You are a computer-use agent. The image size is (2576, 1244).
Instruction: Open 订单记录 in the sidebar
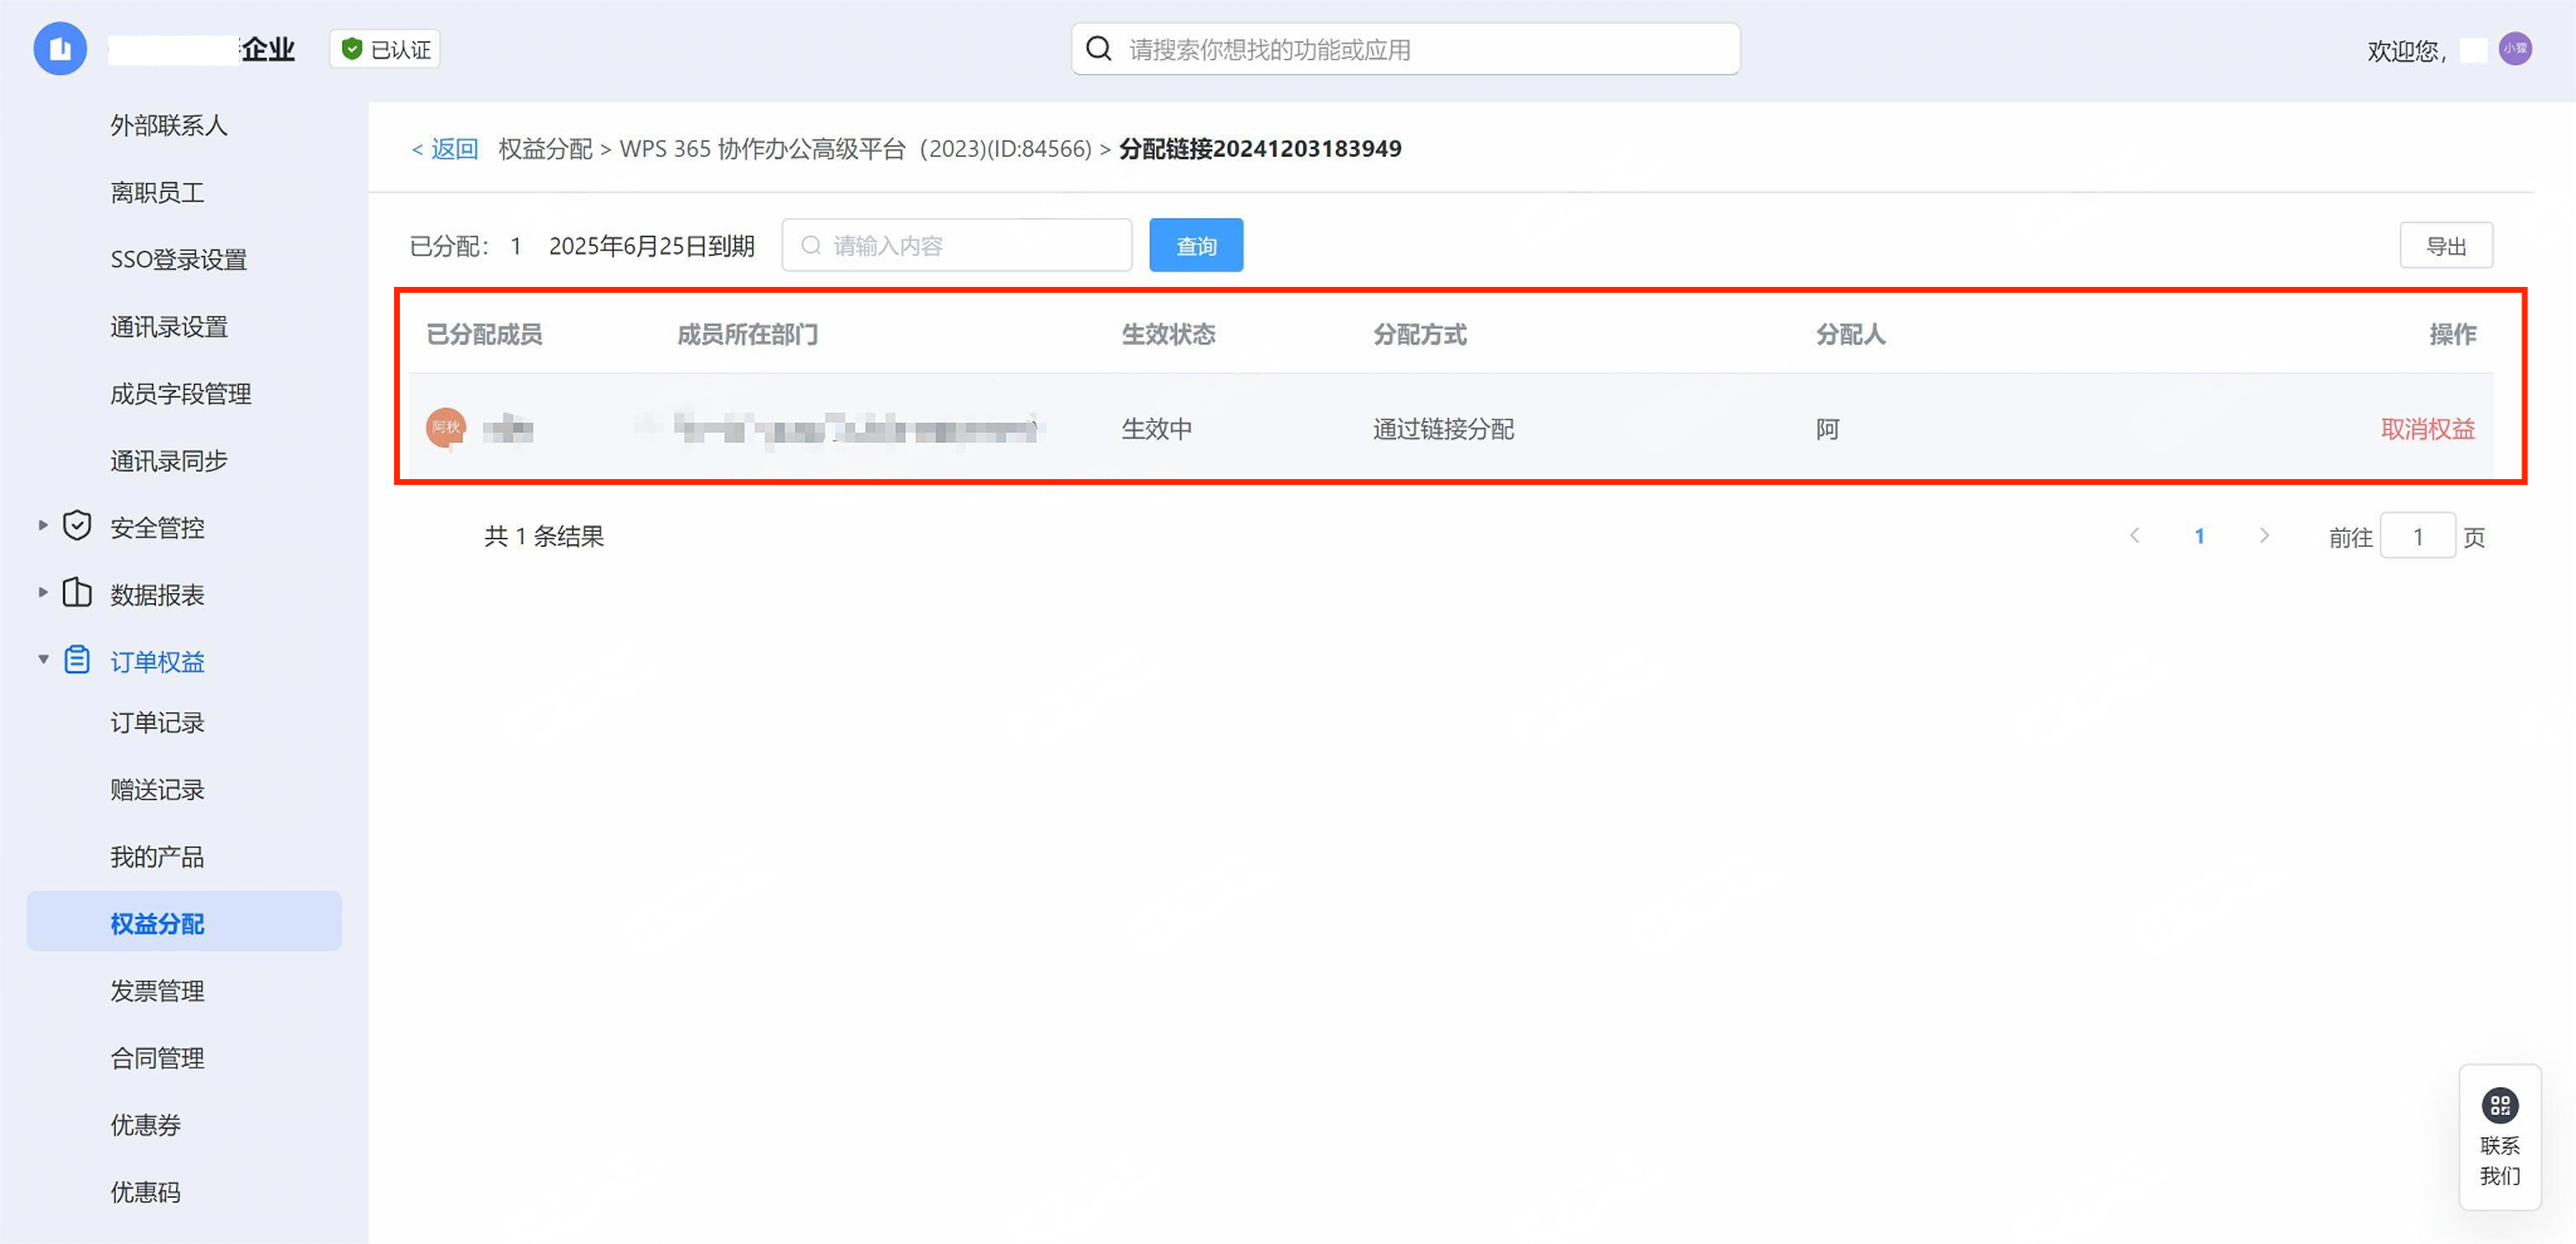157,723
